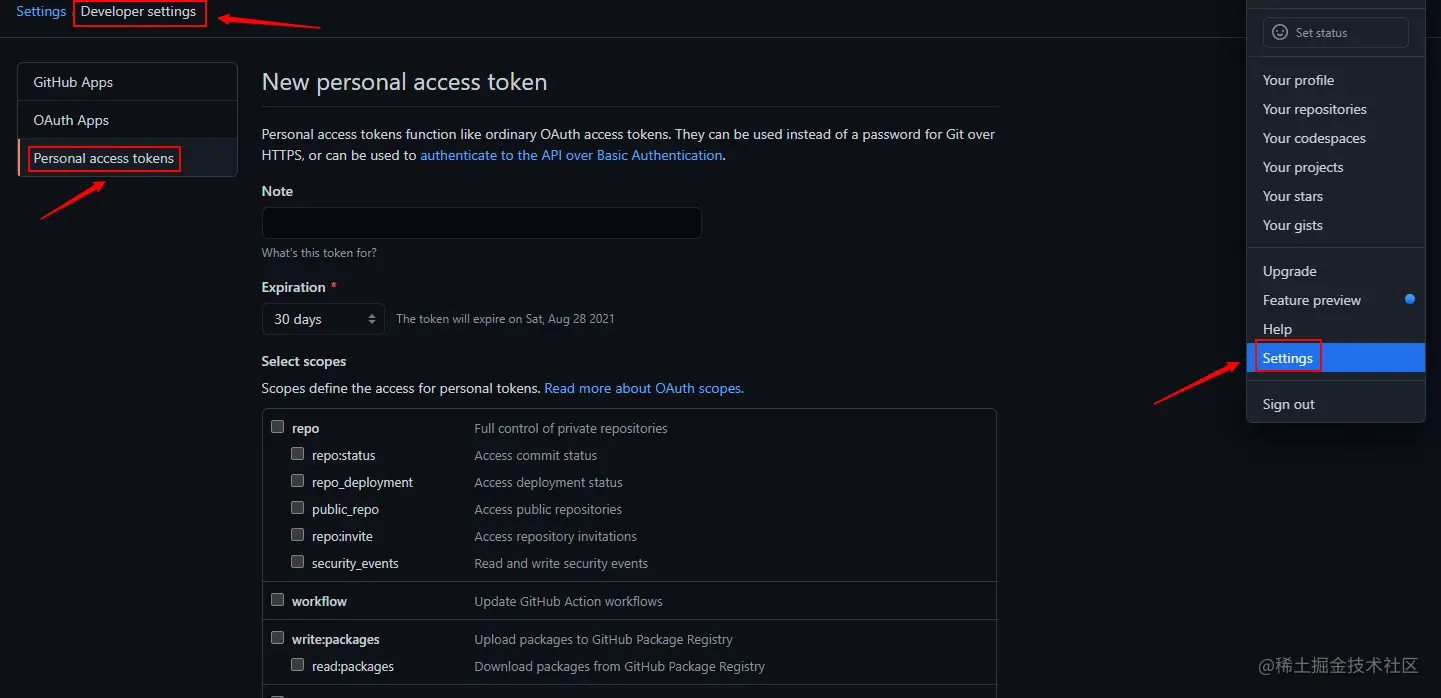
Task: Open GitHub Apps in the sidebar
Action: pos(128,82)
